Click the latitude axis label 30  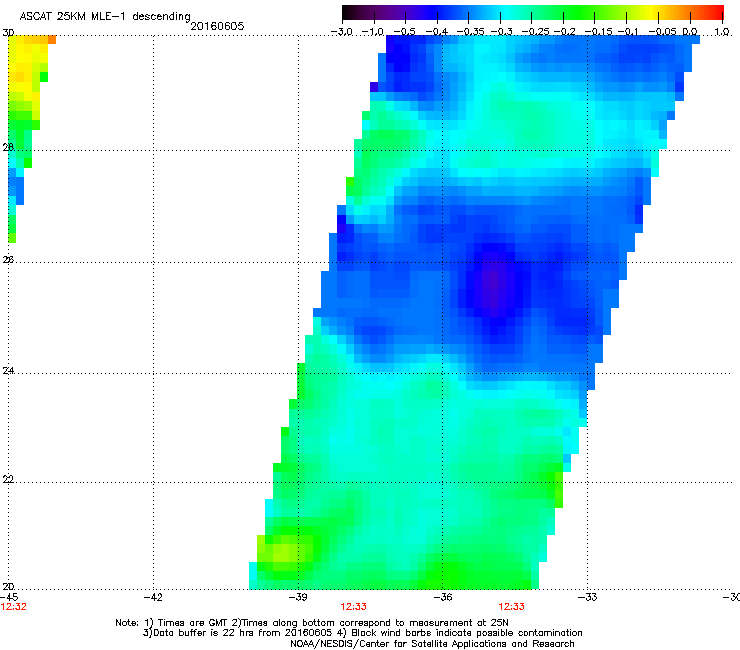pyautogui.click(x=8, y=33)
